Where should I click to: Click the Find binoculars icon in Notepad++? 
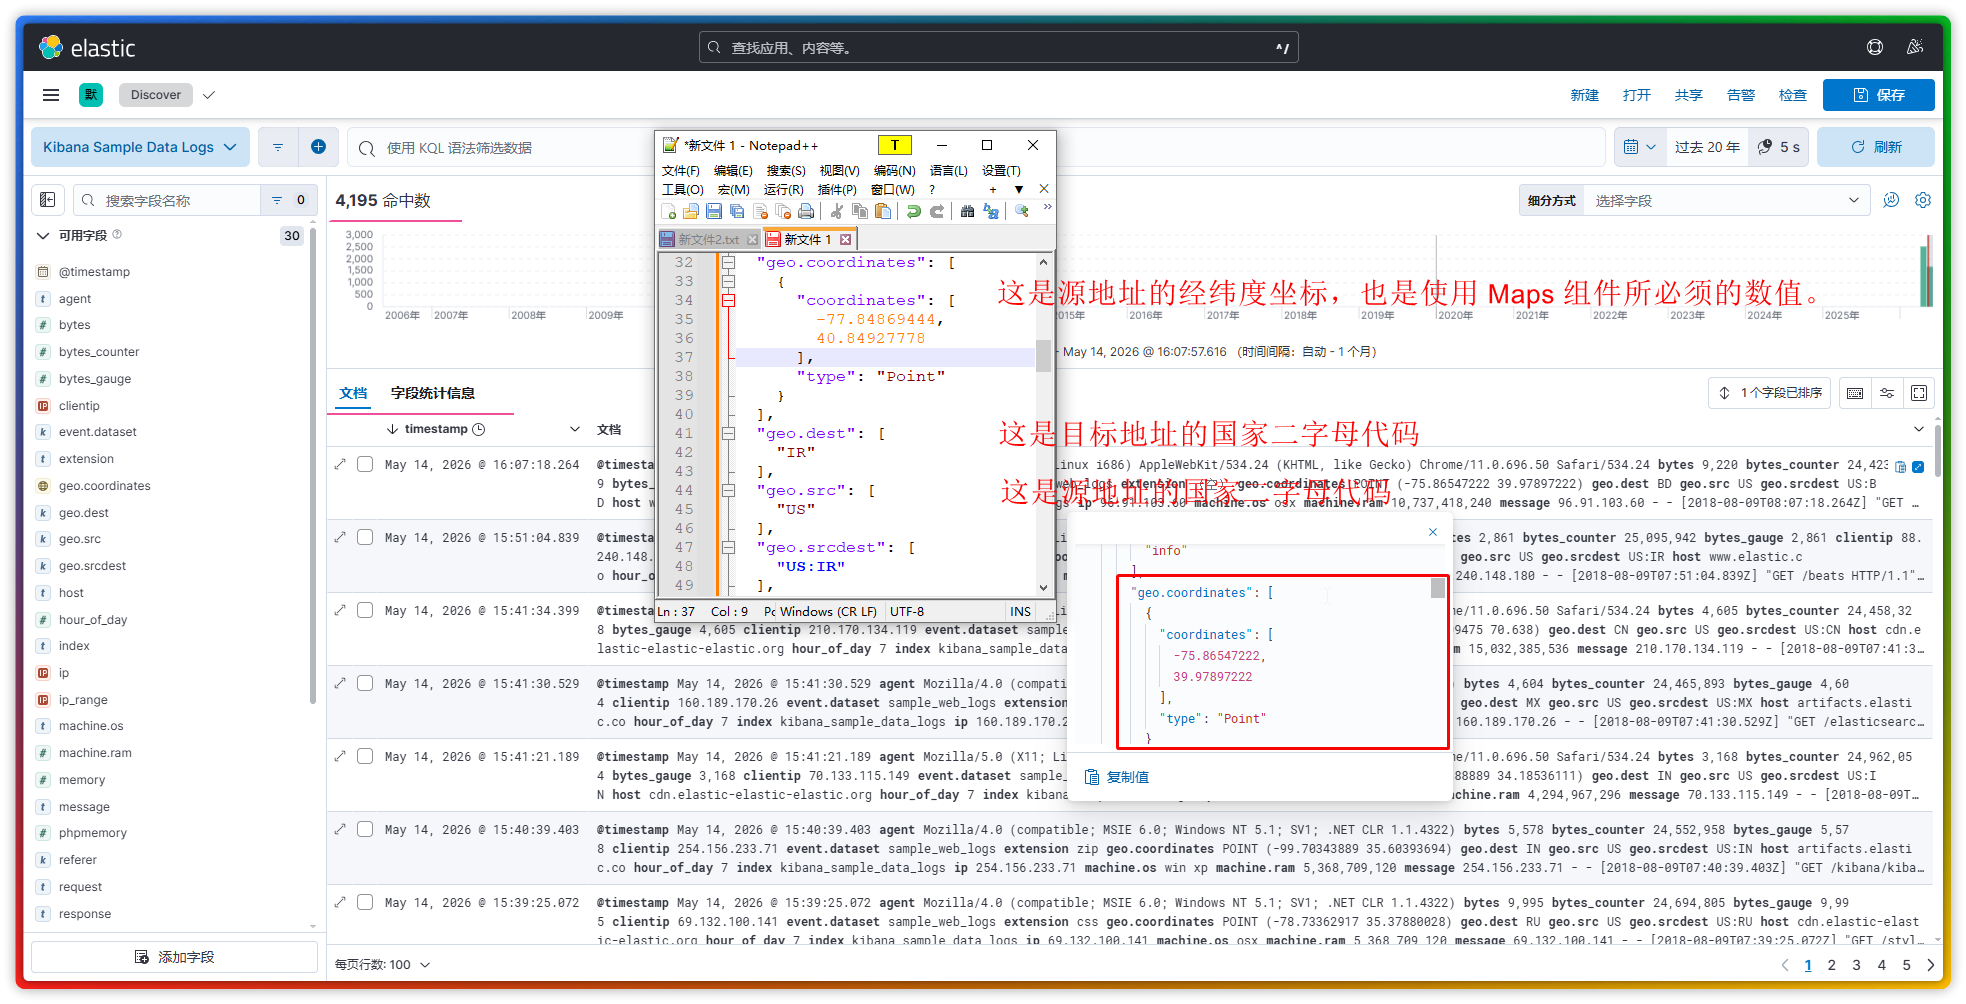967,211
